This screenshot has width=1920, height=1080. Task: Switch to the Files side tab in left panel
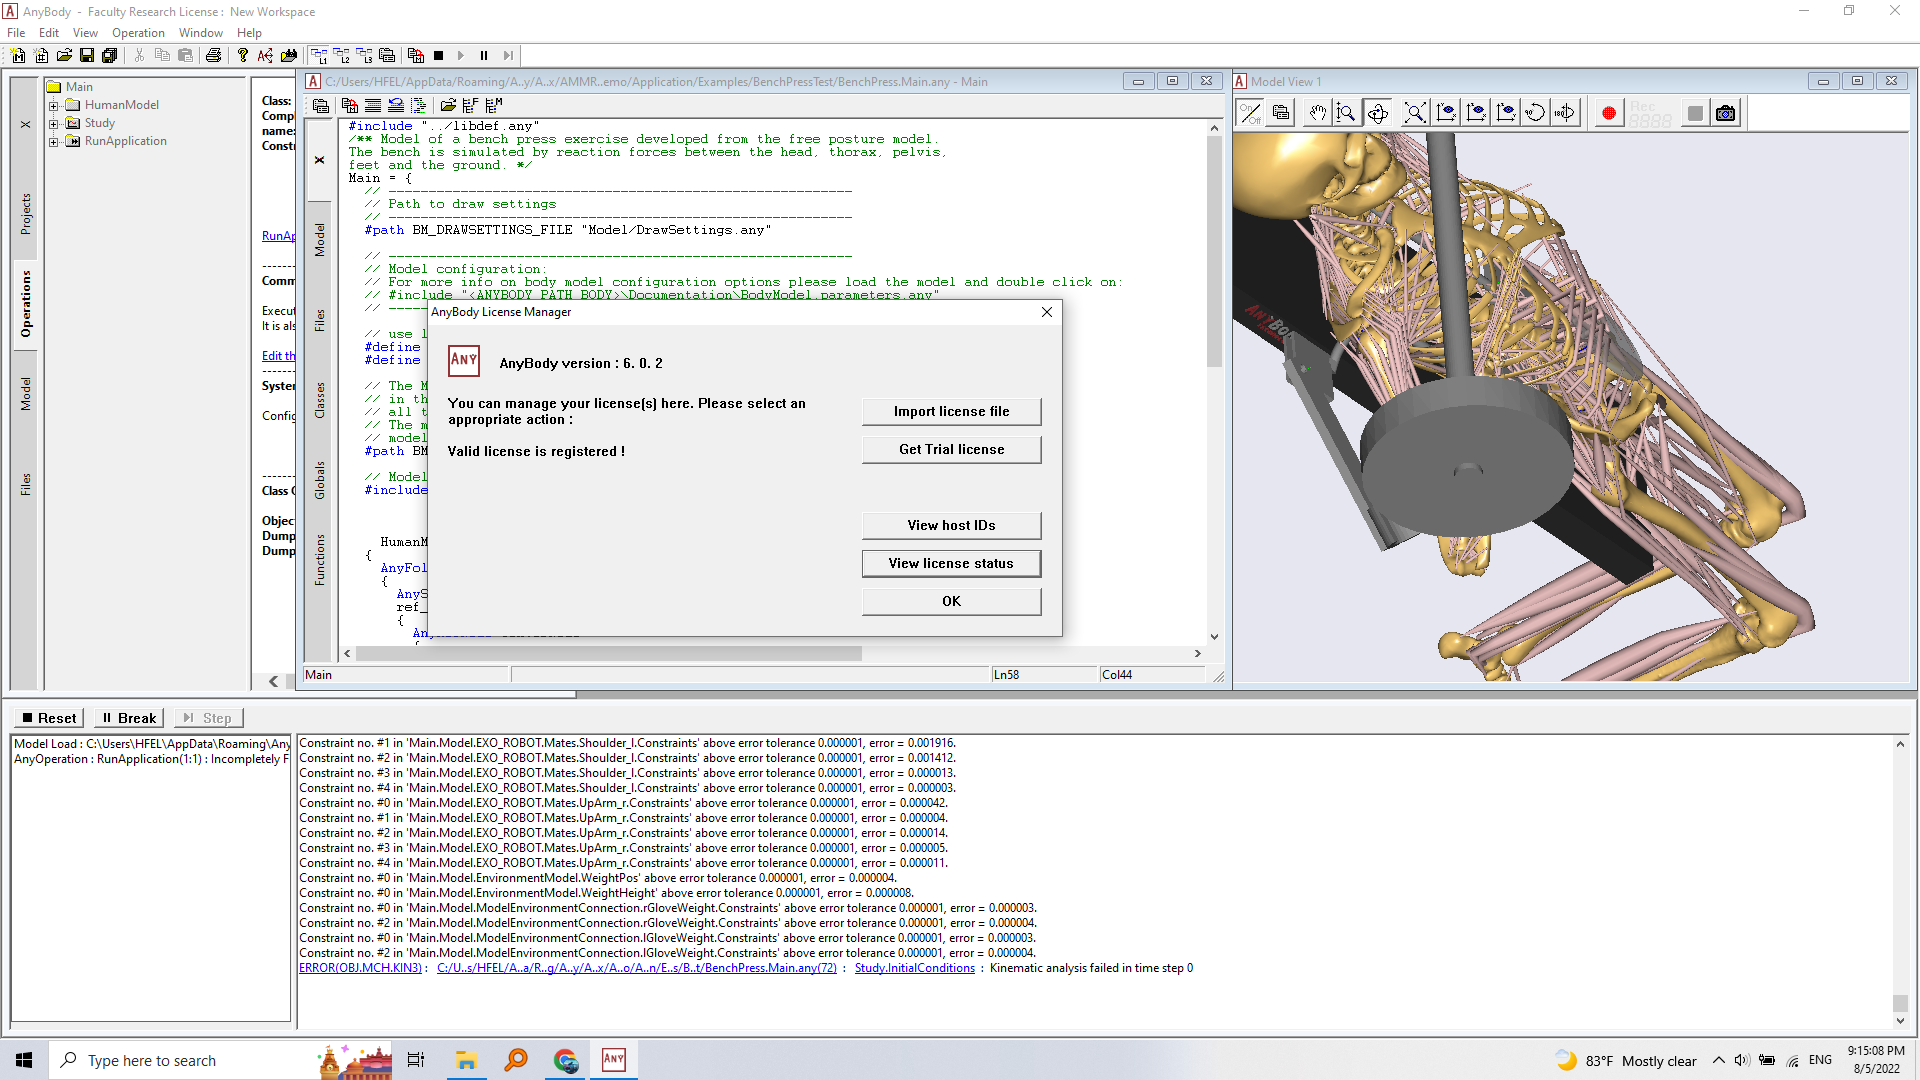[x=26, y=484]
